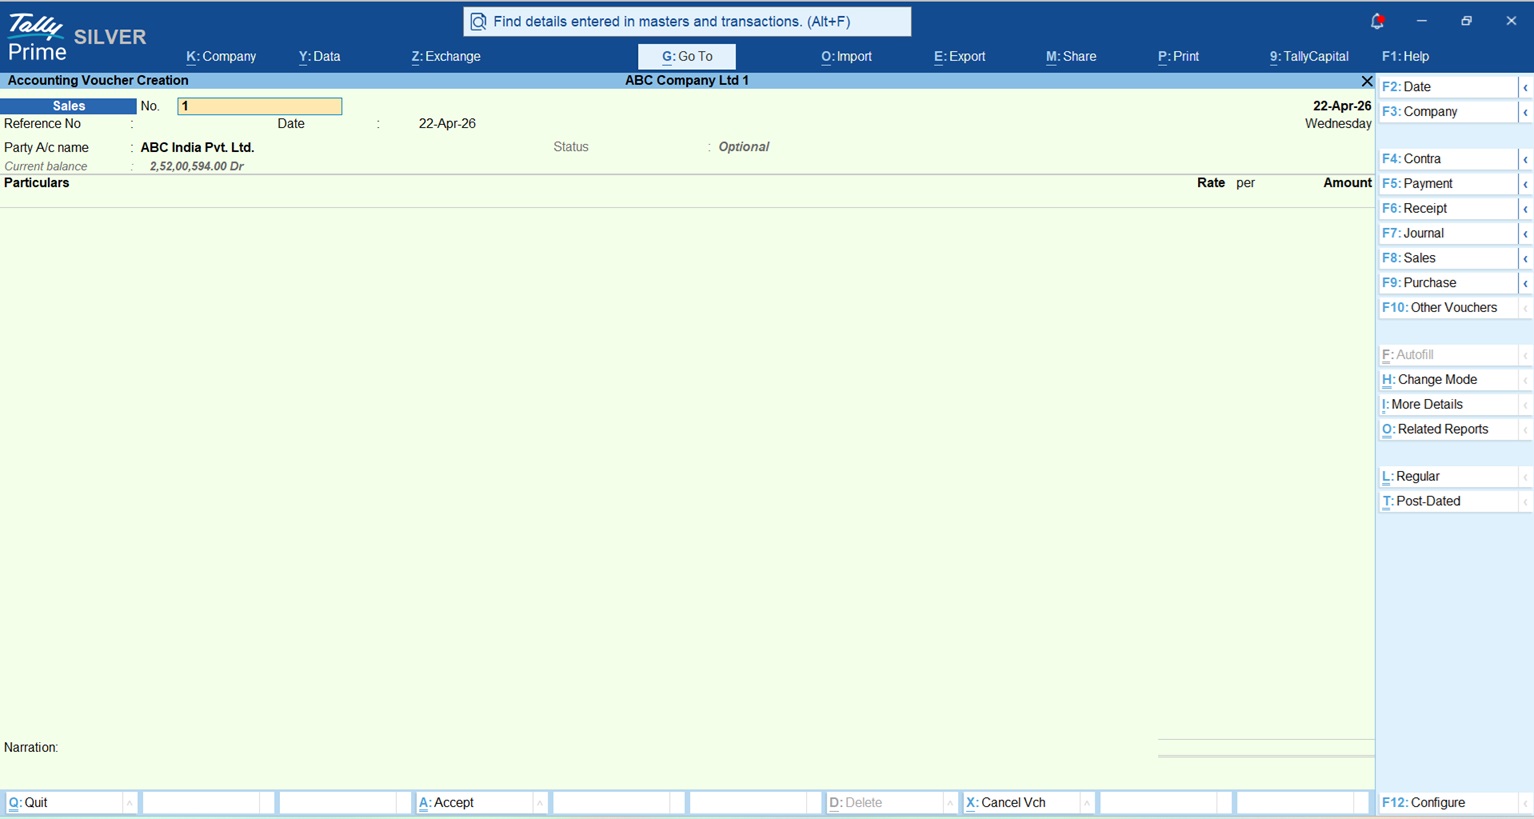Expand the arrow beside X: Cancel Vch
Screen dimensions: 1534x819
(x=1087, y=803)
